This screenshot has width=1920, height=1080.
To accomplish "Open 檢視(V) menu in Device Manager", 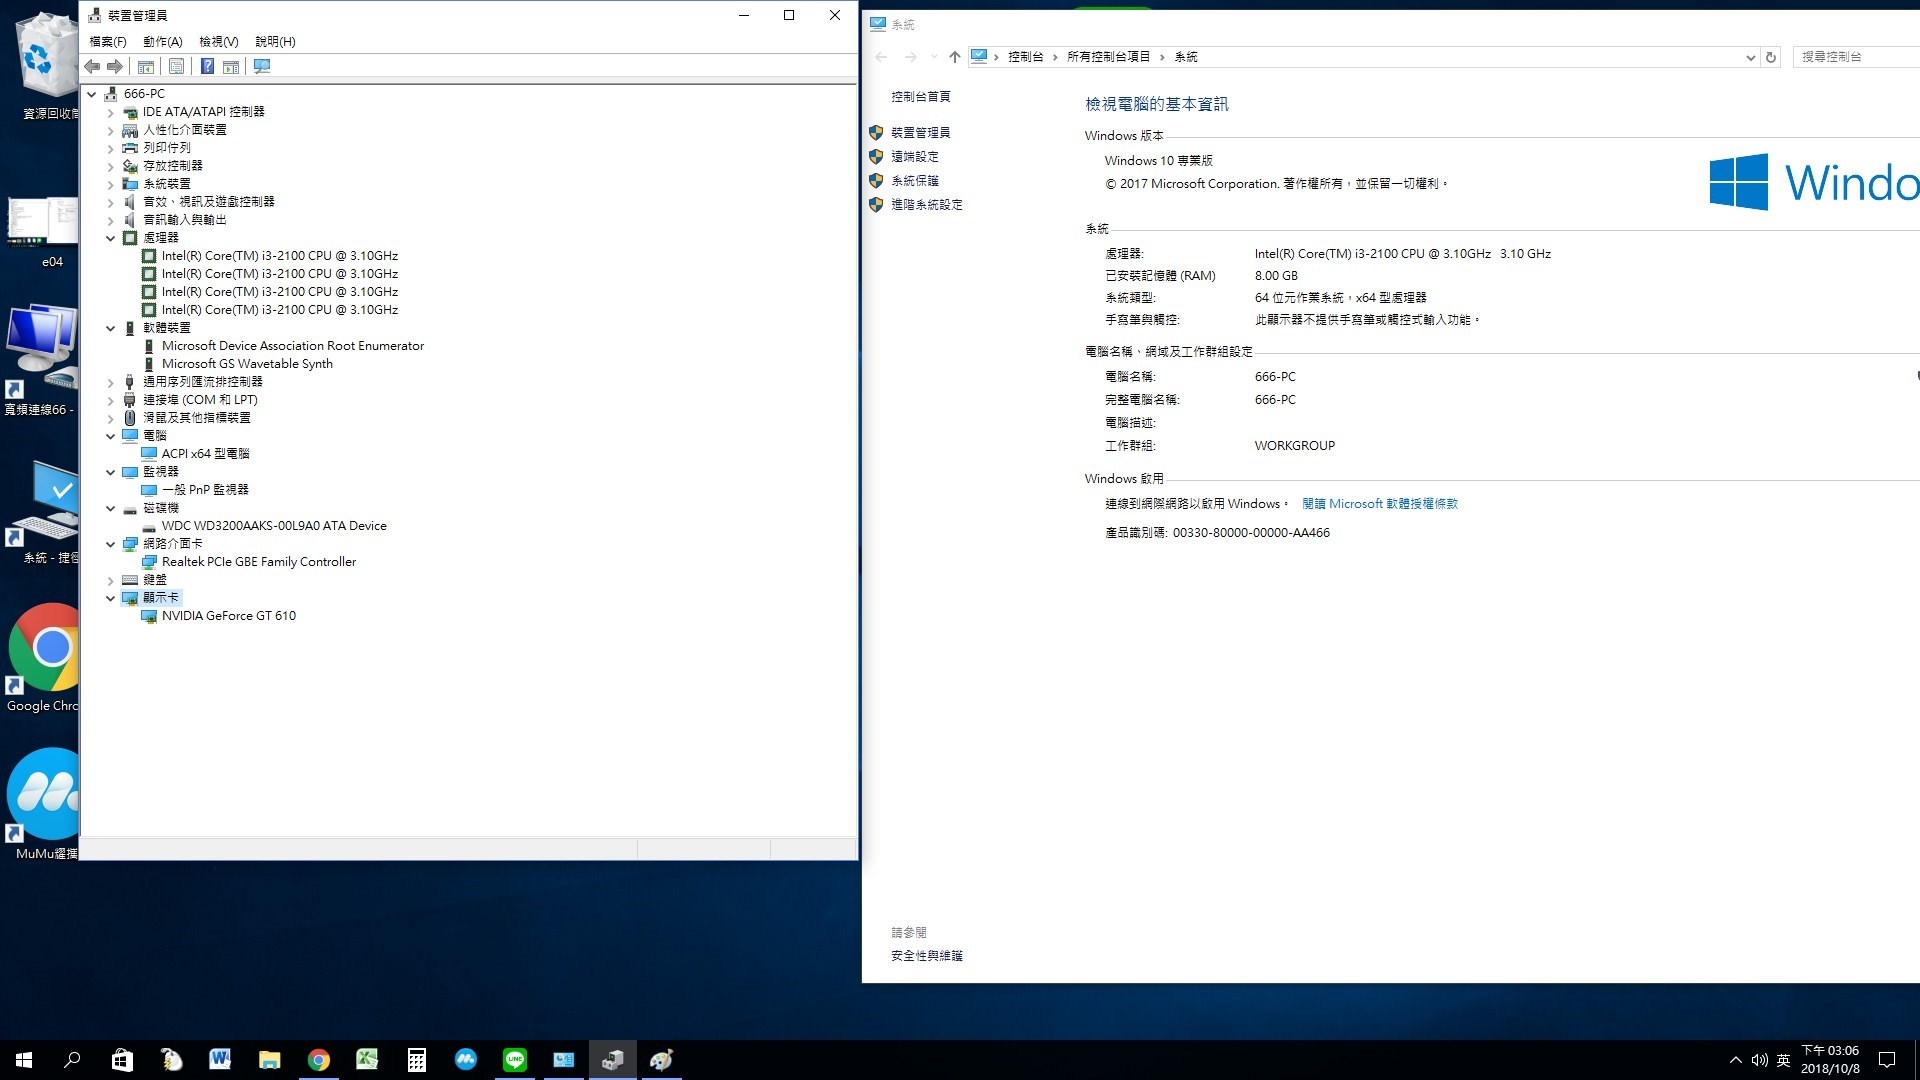I will pos(218,42).
